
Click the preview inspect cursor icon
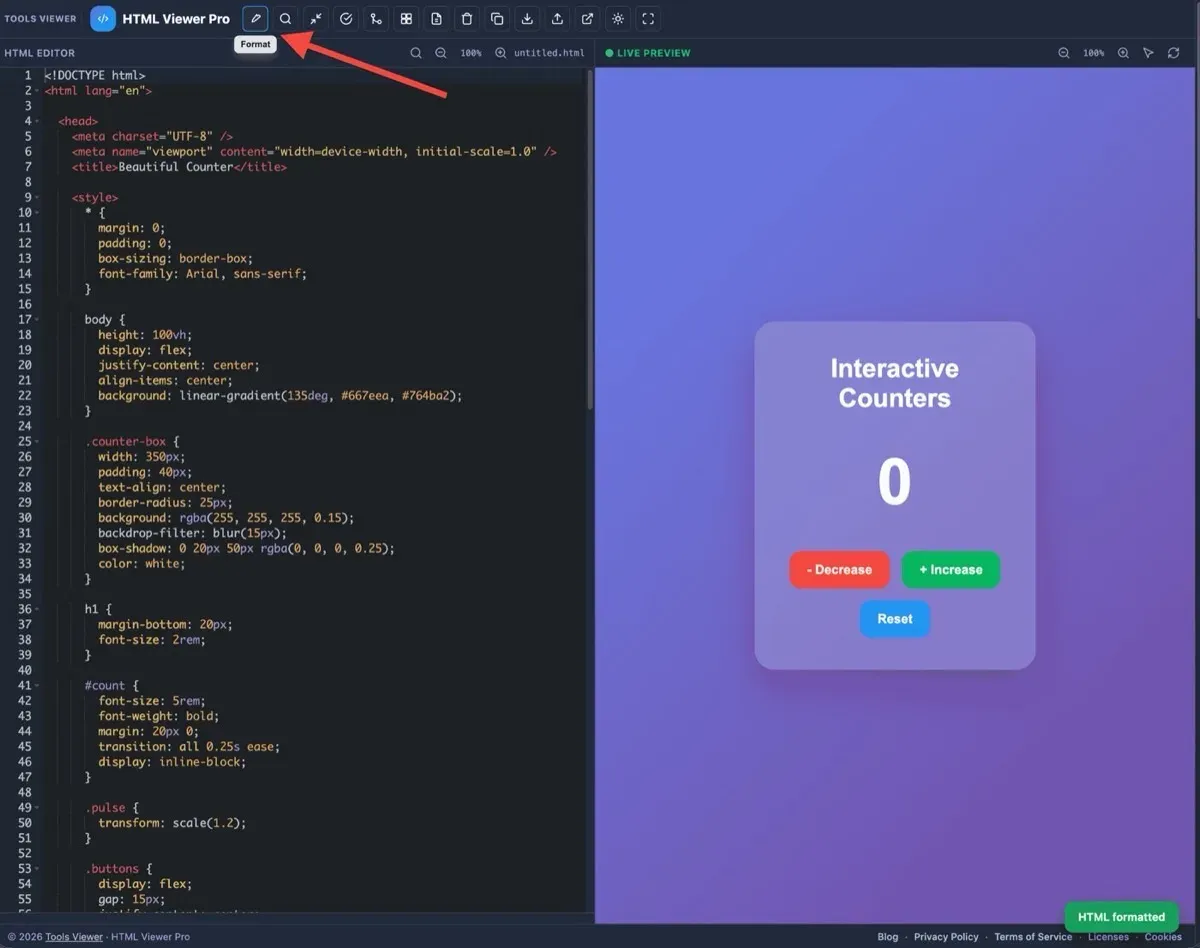[1148, 53]
